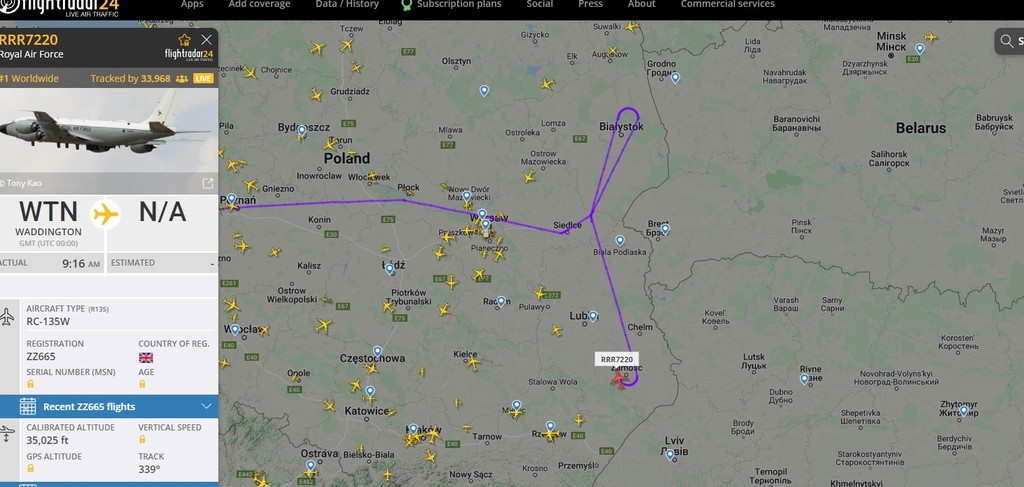Select the red RRR7220 aircraft on the map
Image resolution: width=1024 pixels, height=487 pixels.
[619, 379]
